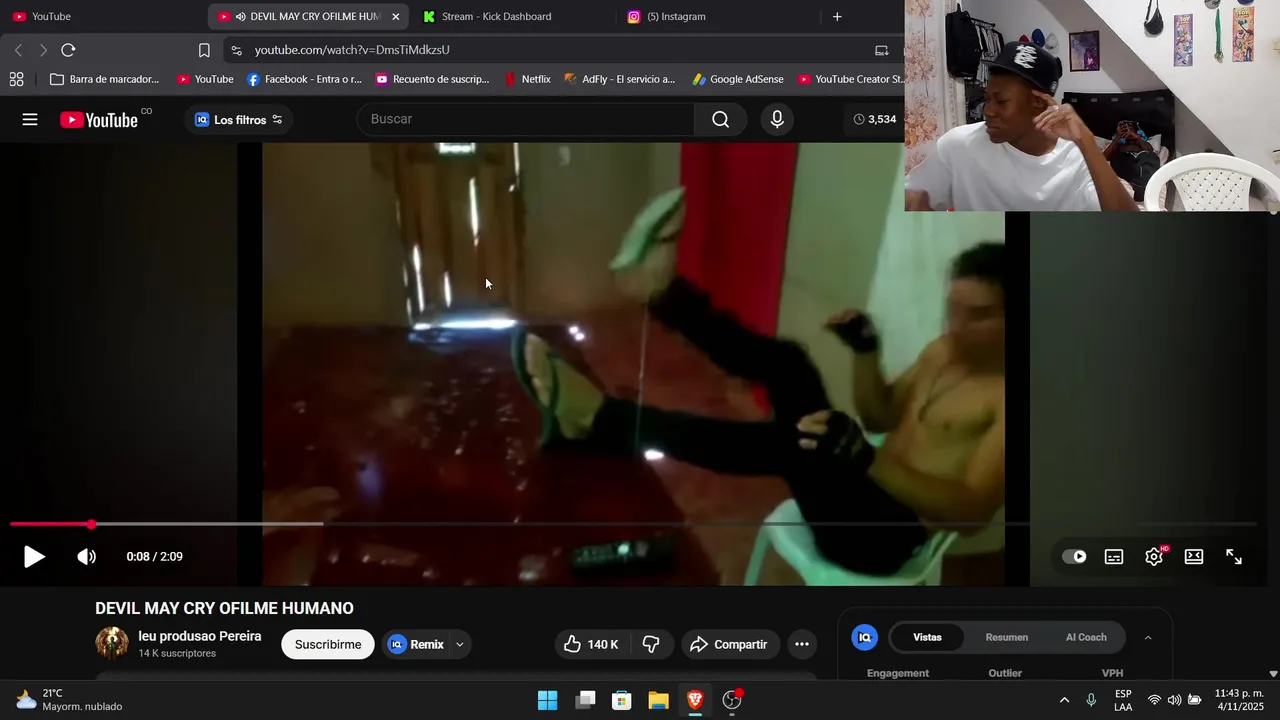This screenshot has height=720, width=1280.
Task: Open Barra de marcadores folder
Action: [104, 79]
